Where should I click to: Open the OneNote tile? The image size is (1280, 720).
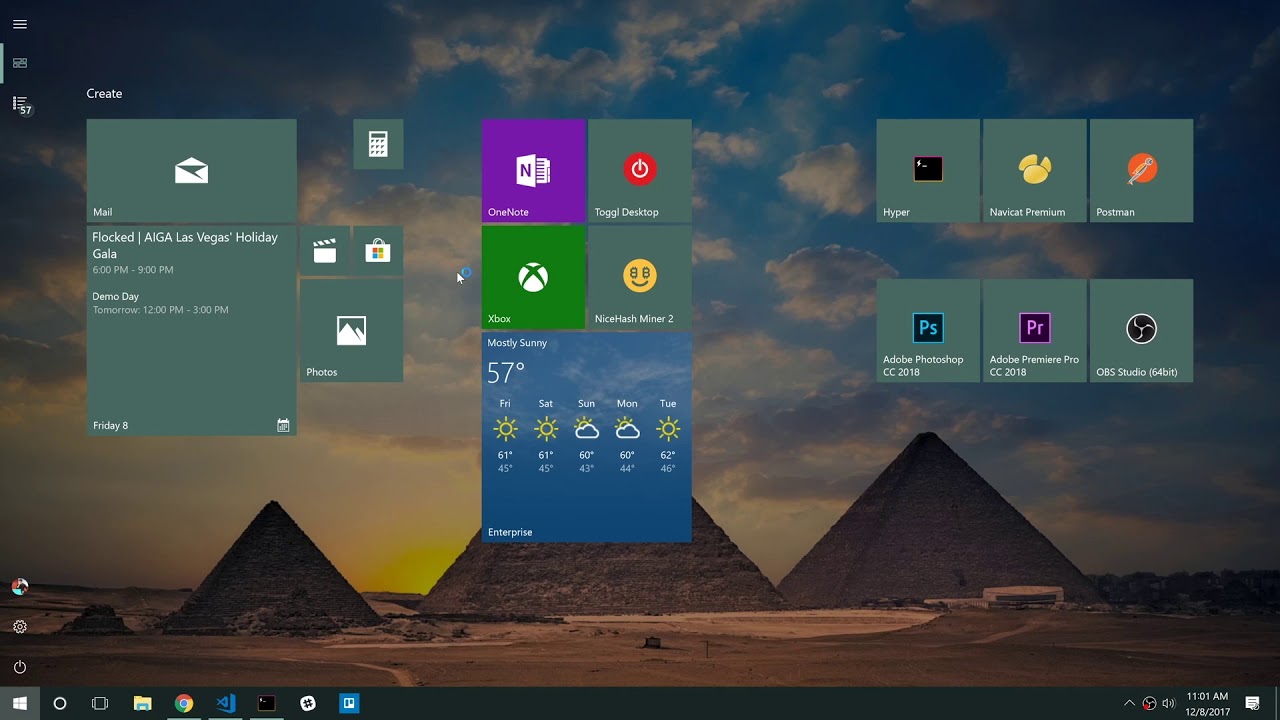pos(533,170)
